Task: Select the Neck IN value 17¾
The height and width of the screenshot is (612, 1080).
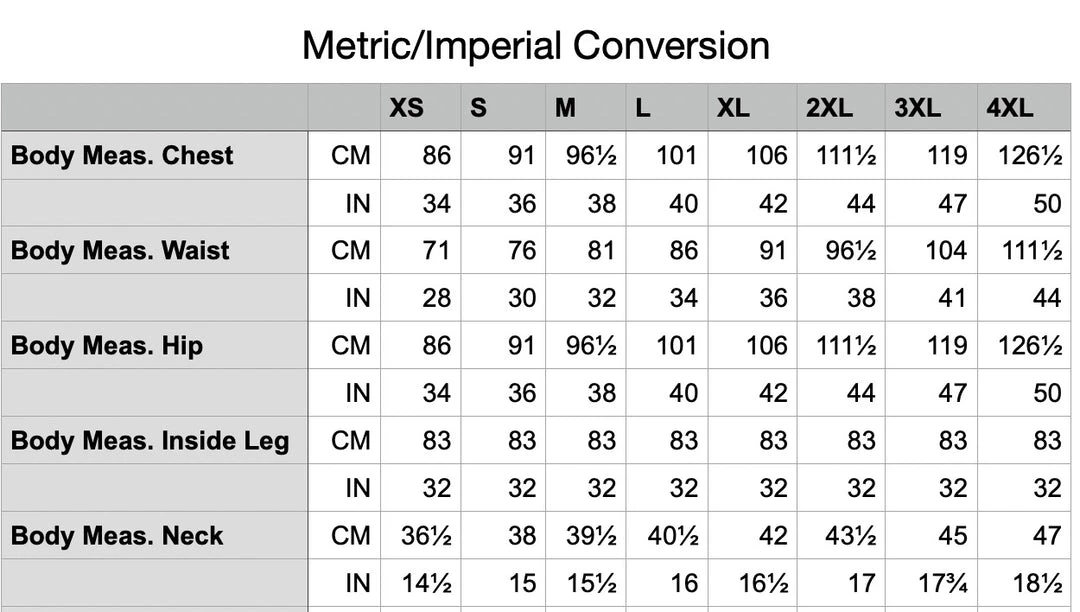Action: [942, 584]
